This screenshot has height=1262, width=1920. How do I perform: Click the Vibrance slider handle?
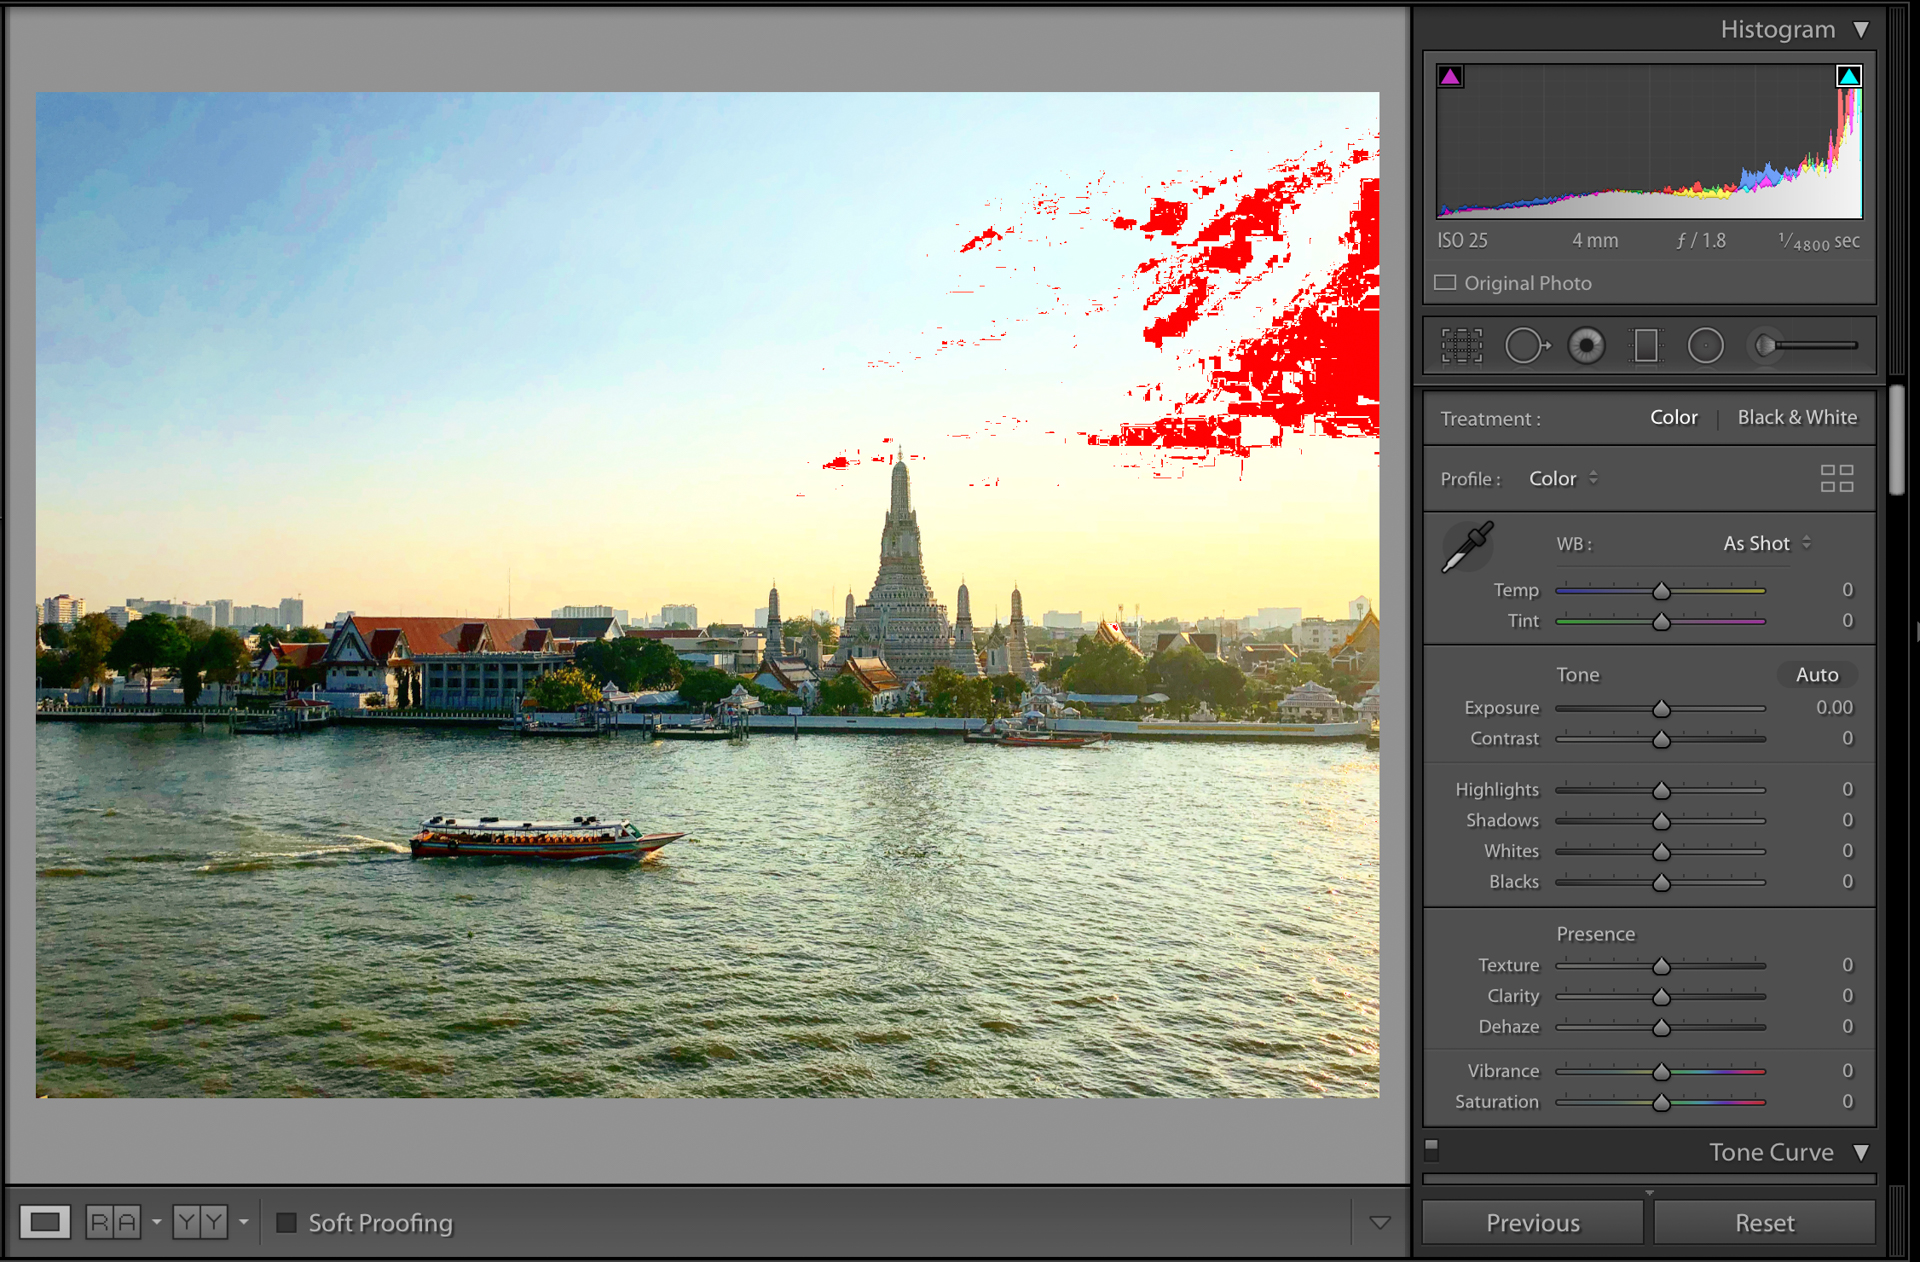(x=1661, y=1073)
